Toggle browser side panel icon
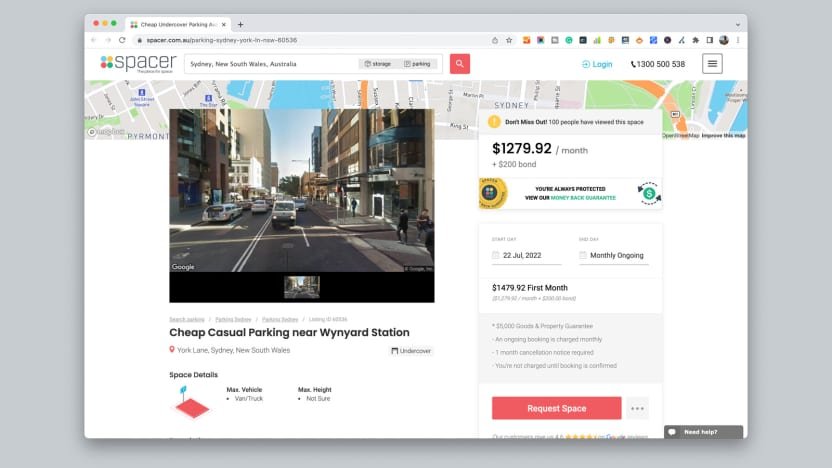The width and height of the screenshot is (832, 468). (709, 40)
